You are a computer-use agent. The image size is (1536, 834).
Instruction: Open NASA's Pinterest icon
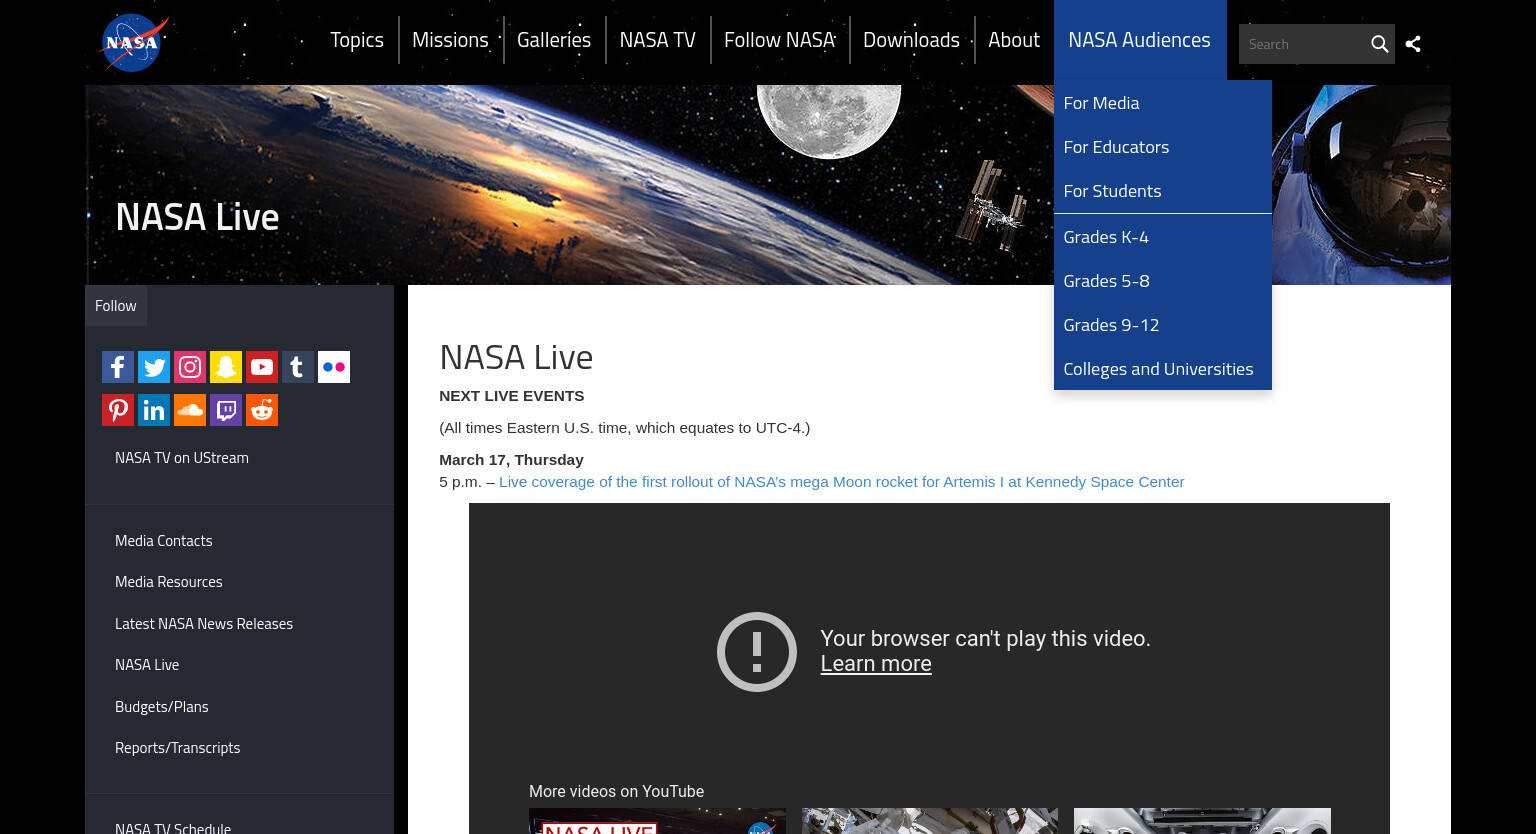pyautogui.click(x=118, y=410)
